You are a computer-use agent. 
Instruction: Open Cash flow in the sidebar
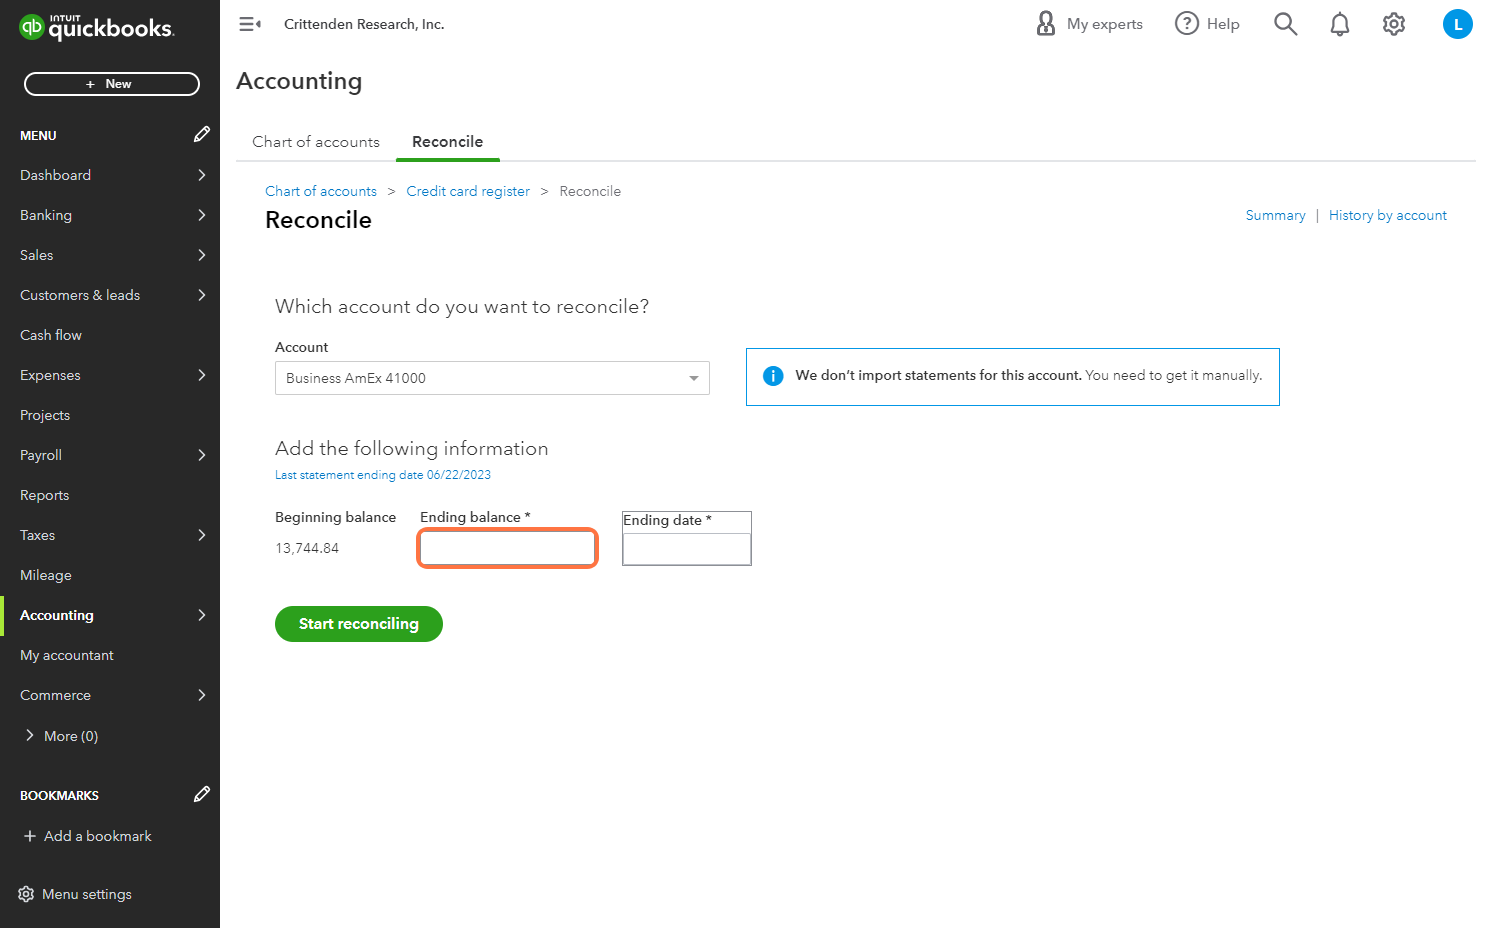tap(51, 335)
